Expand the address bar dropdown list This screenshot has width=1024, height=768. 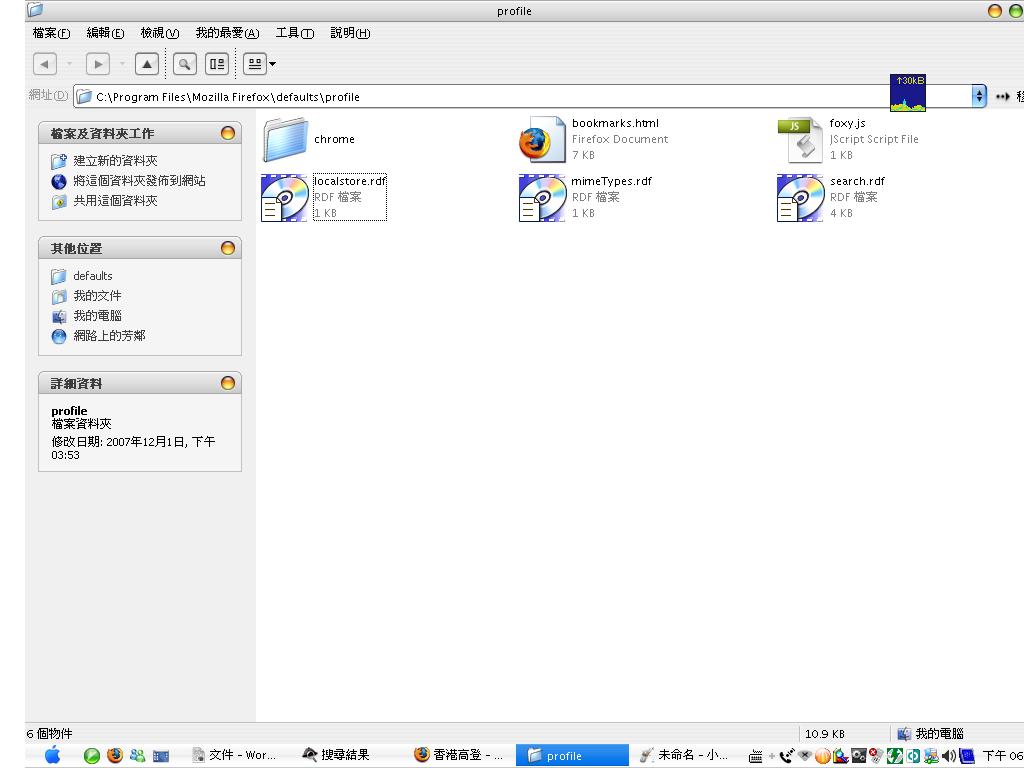coord(979,96)
